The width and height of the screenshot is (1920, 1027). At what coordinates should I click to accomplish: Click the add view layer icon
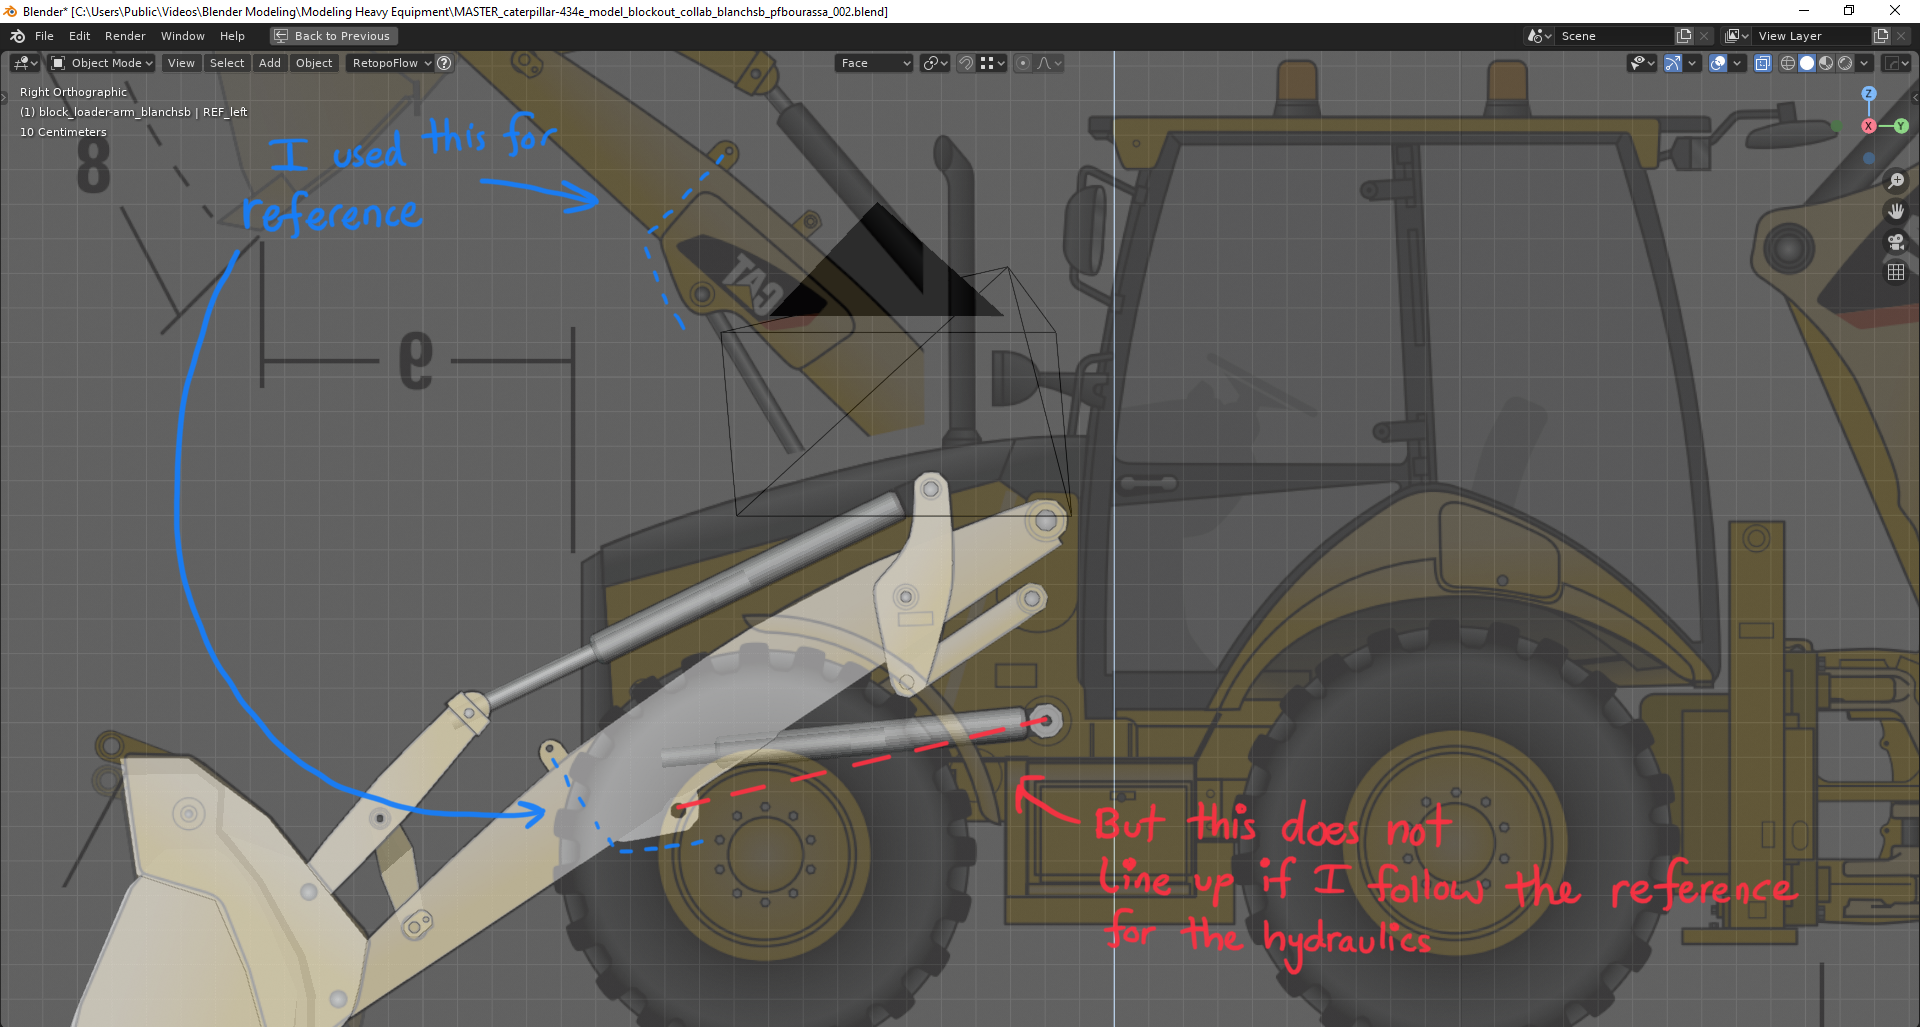(x=1881, y=36)
